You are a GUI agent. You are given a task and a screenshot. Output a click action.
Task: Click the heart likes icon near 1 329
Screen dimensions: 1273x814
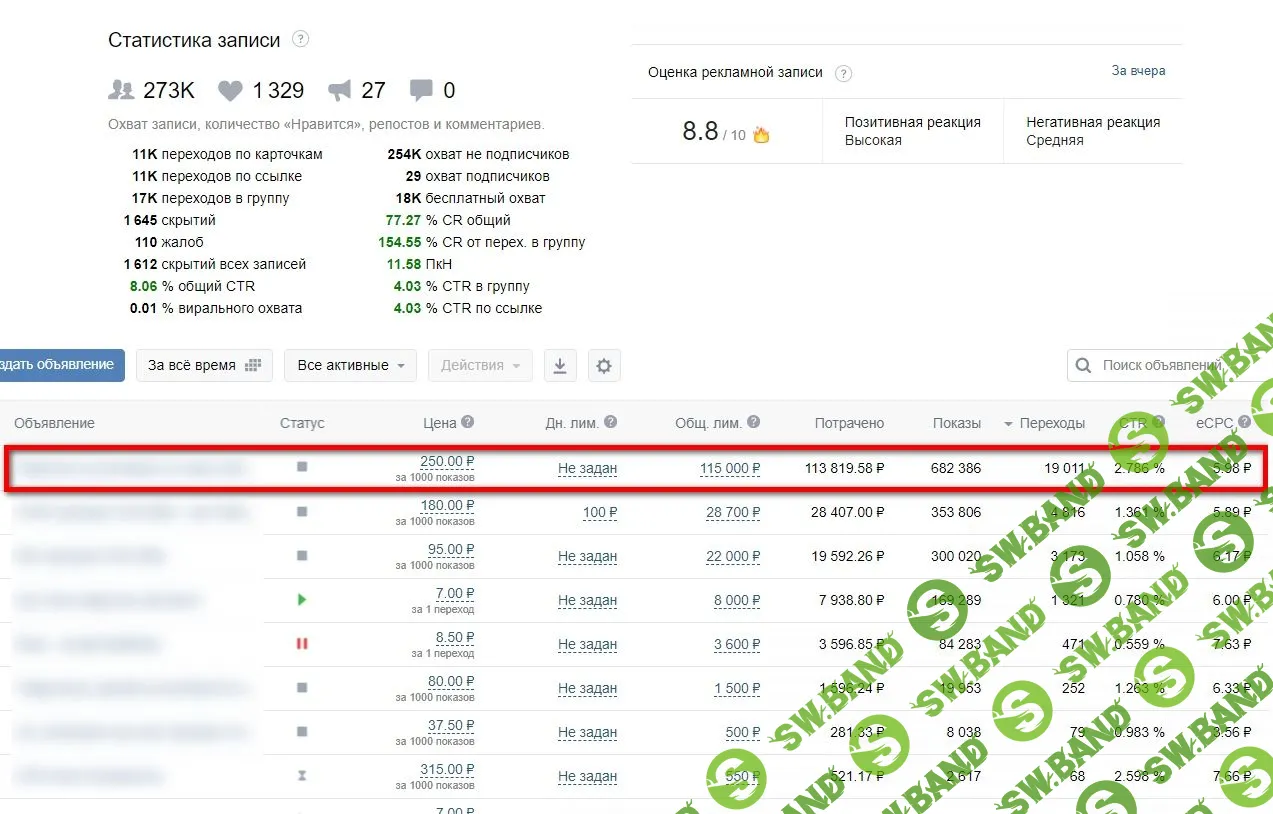coord(230,91)
